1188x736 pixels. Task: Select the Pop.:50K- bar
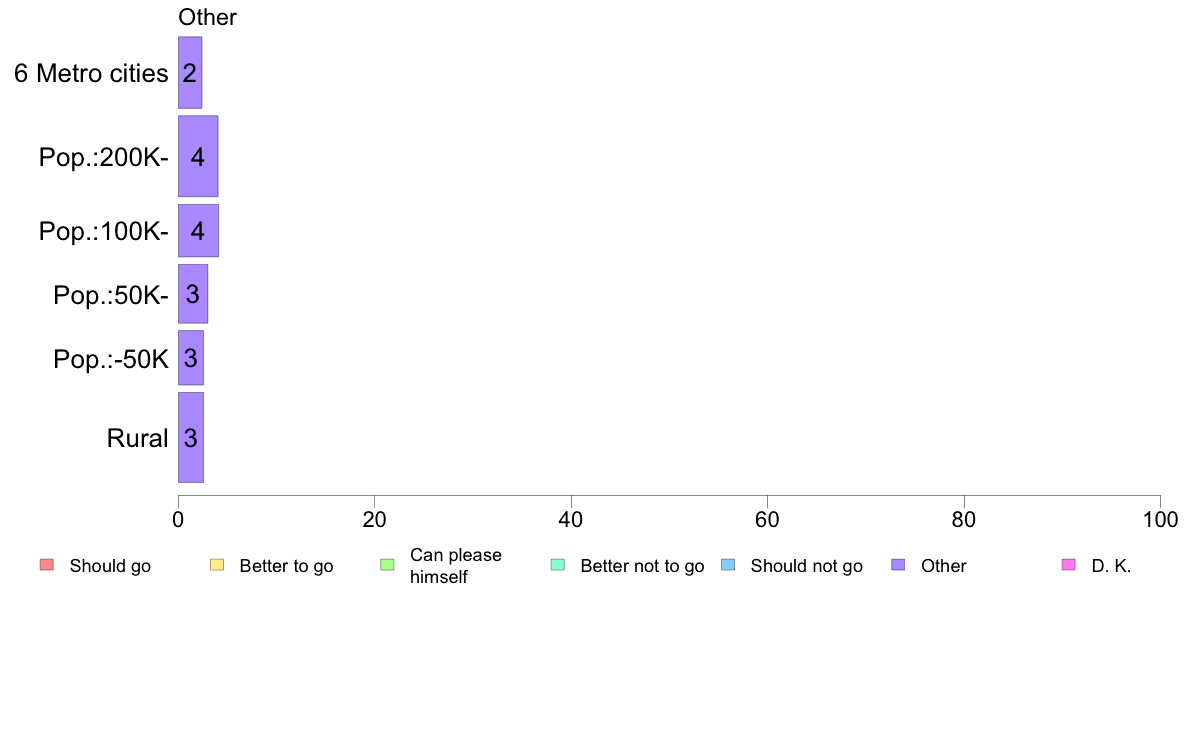(193, 294)
